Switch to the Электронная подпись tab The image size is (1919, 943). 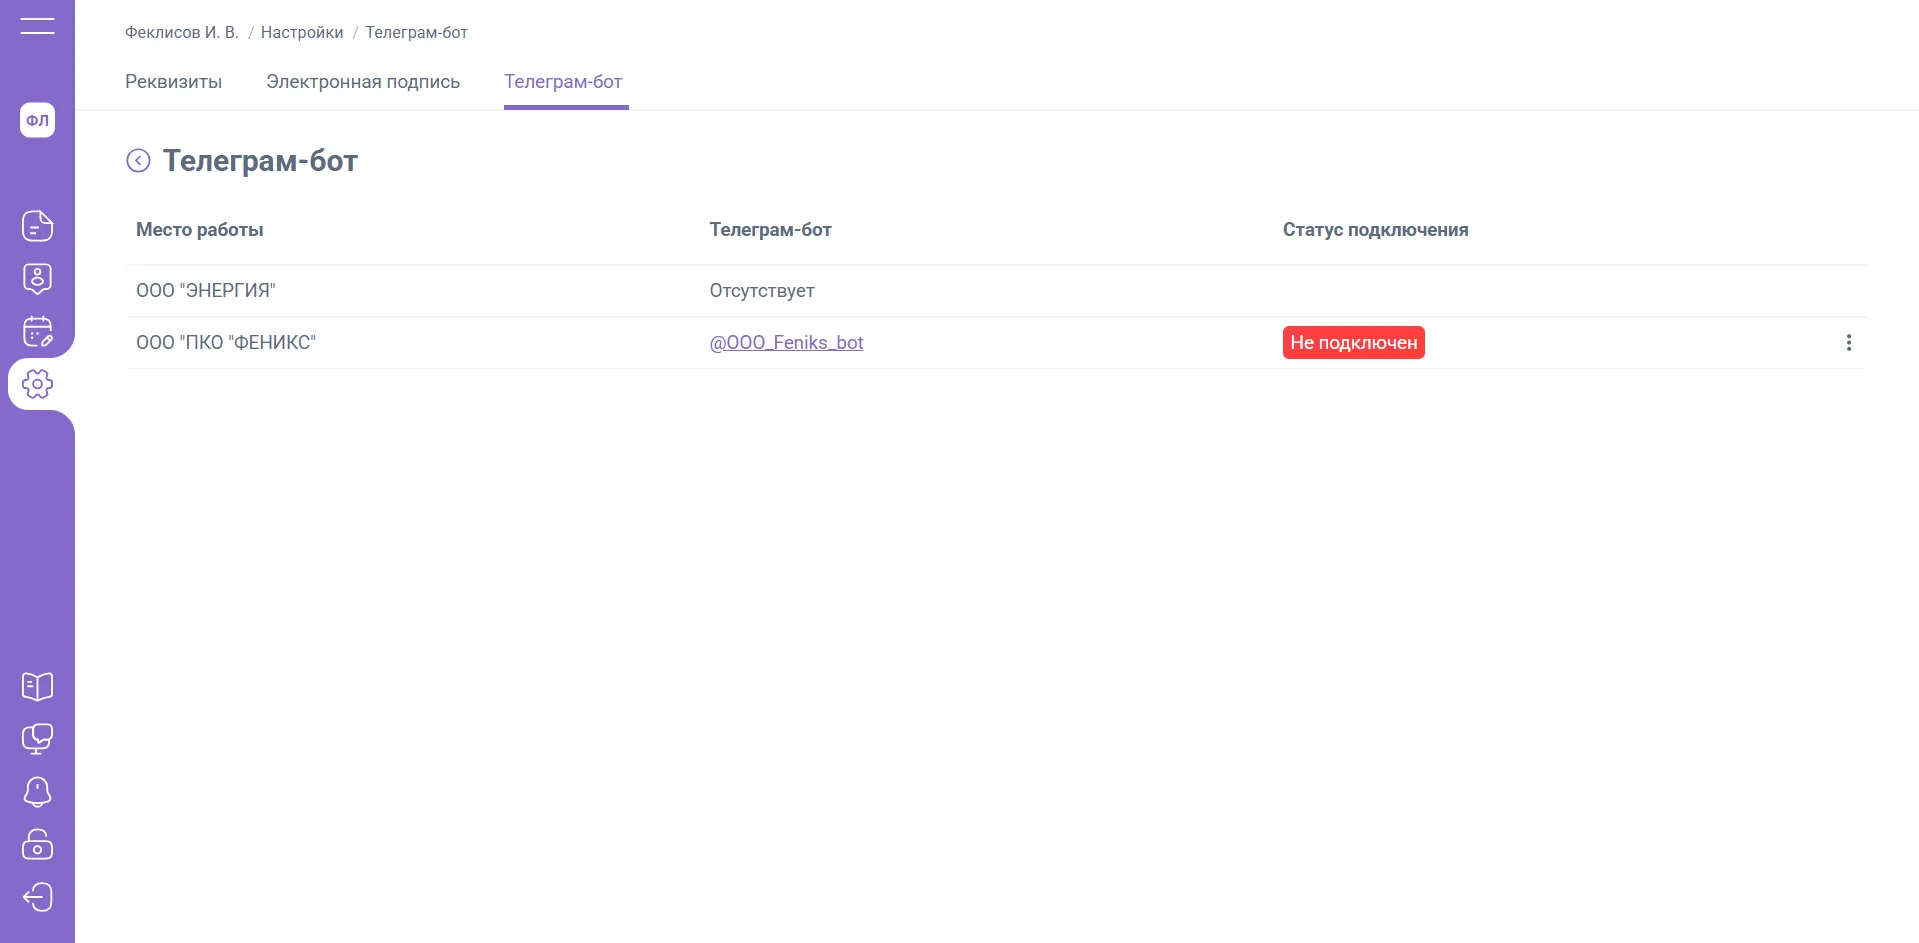point(363,82)
